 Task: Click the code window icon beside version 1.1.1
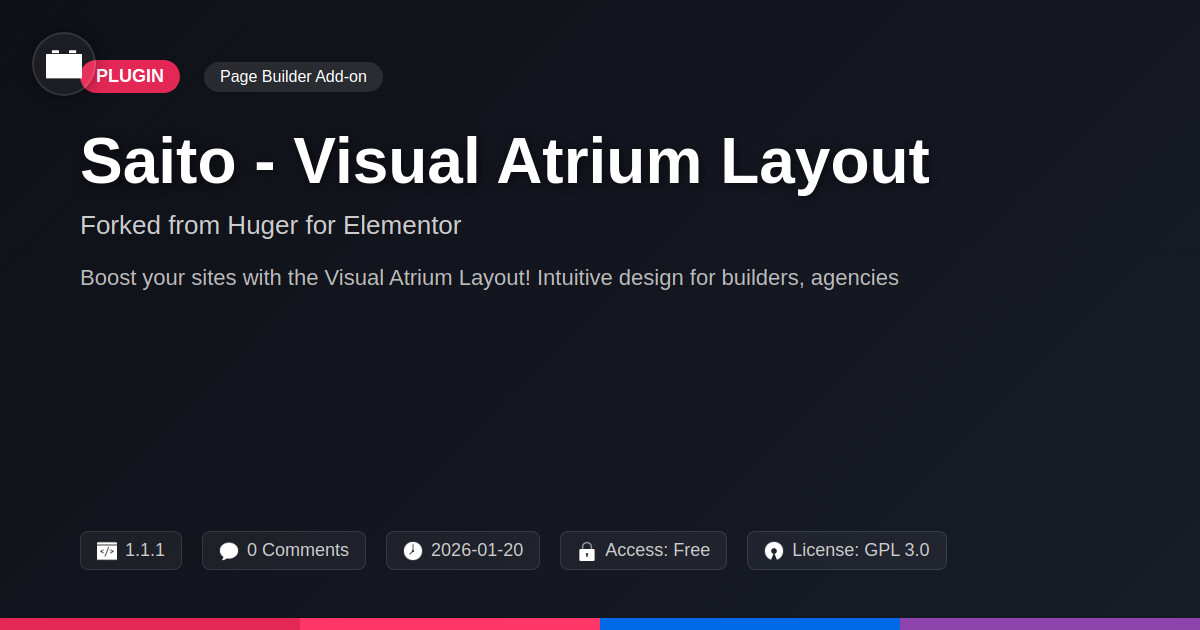tap(107, 551)
